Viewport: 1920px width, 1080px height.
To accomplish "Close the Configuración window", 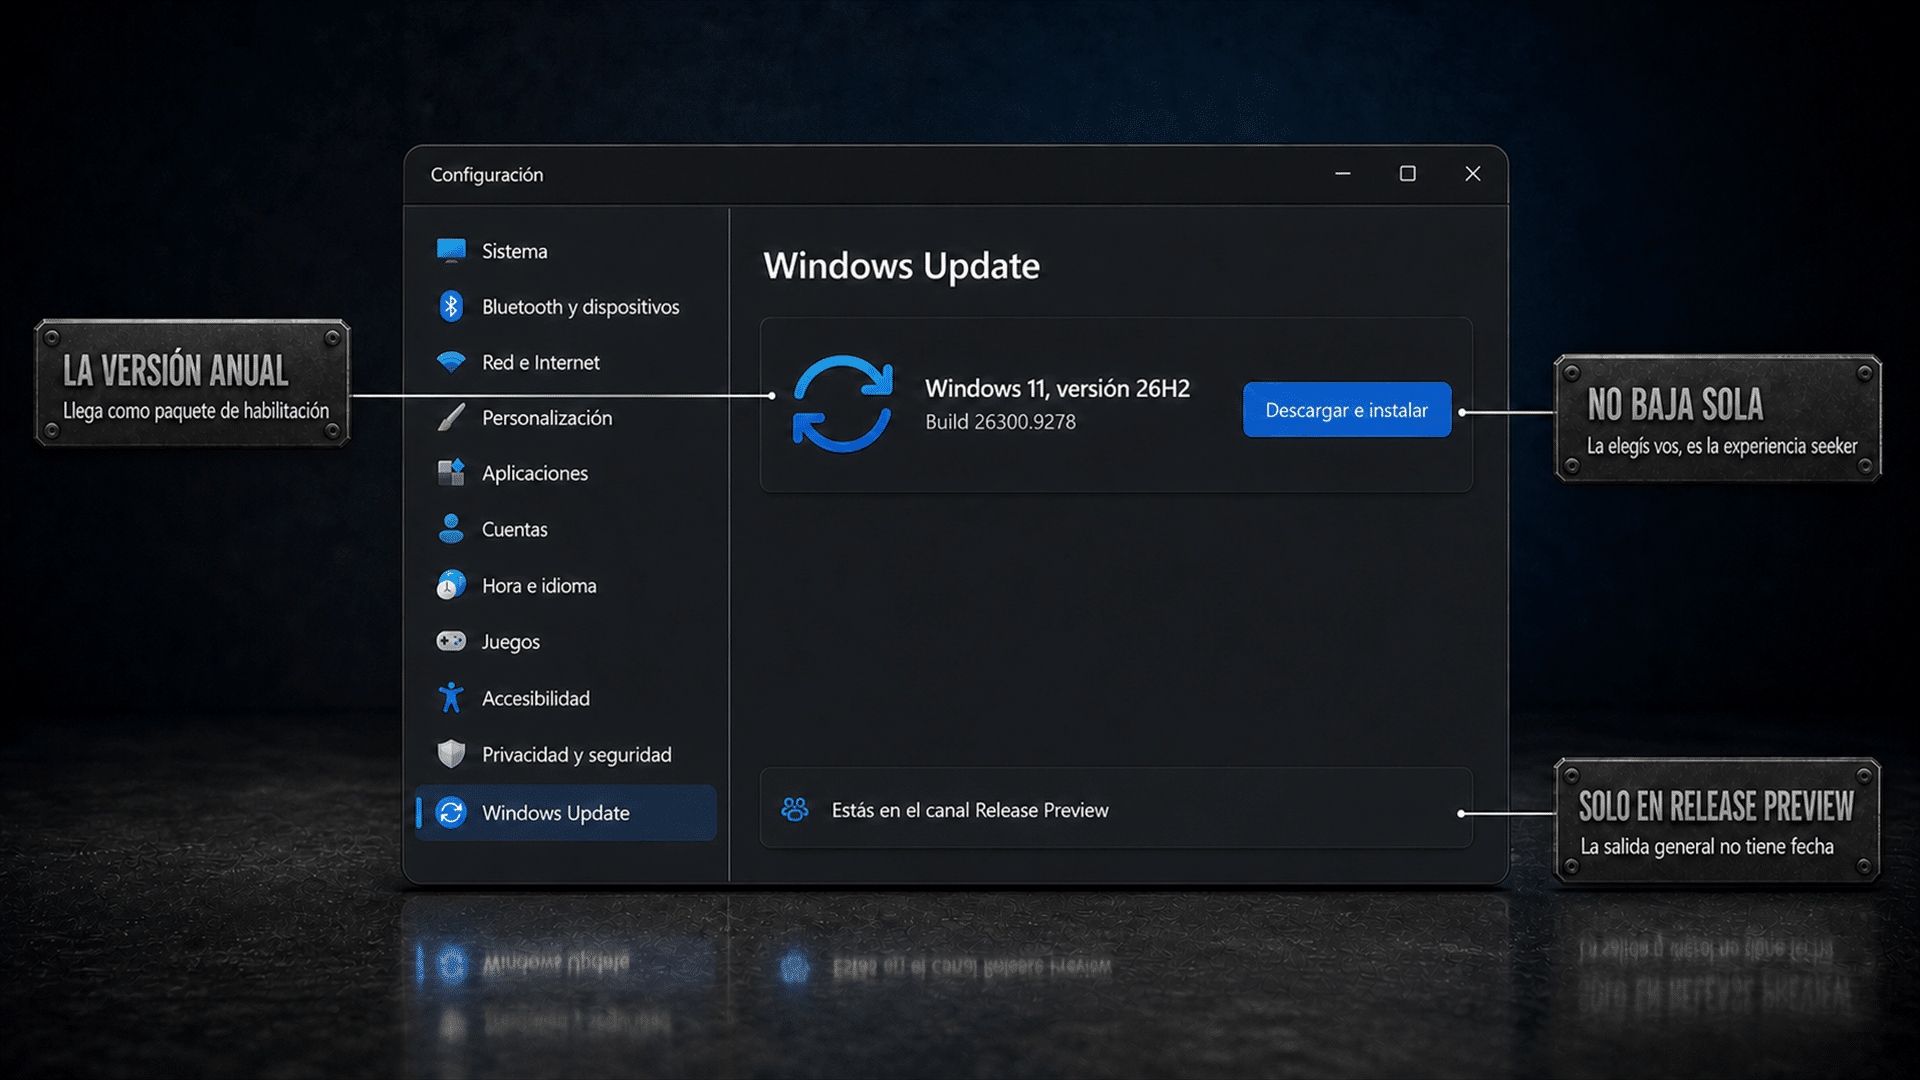I will 1473,174.
